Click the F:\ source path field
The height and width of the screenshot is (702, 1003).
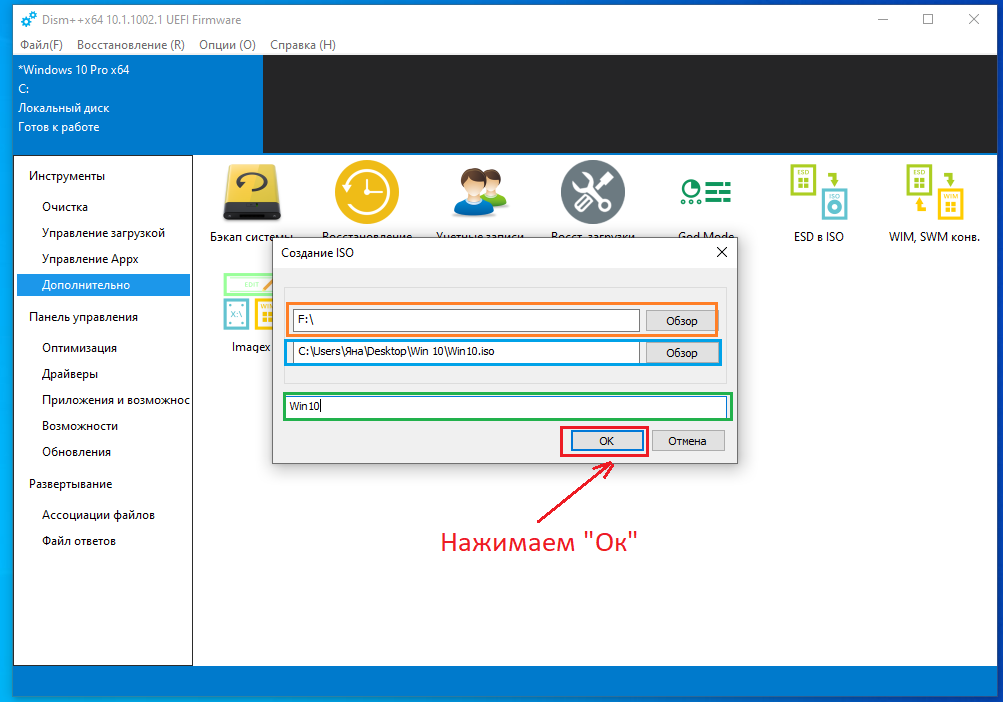click(x=466, y=320)
